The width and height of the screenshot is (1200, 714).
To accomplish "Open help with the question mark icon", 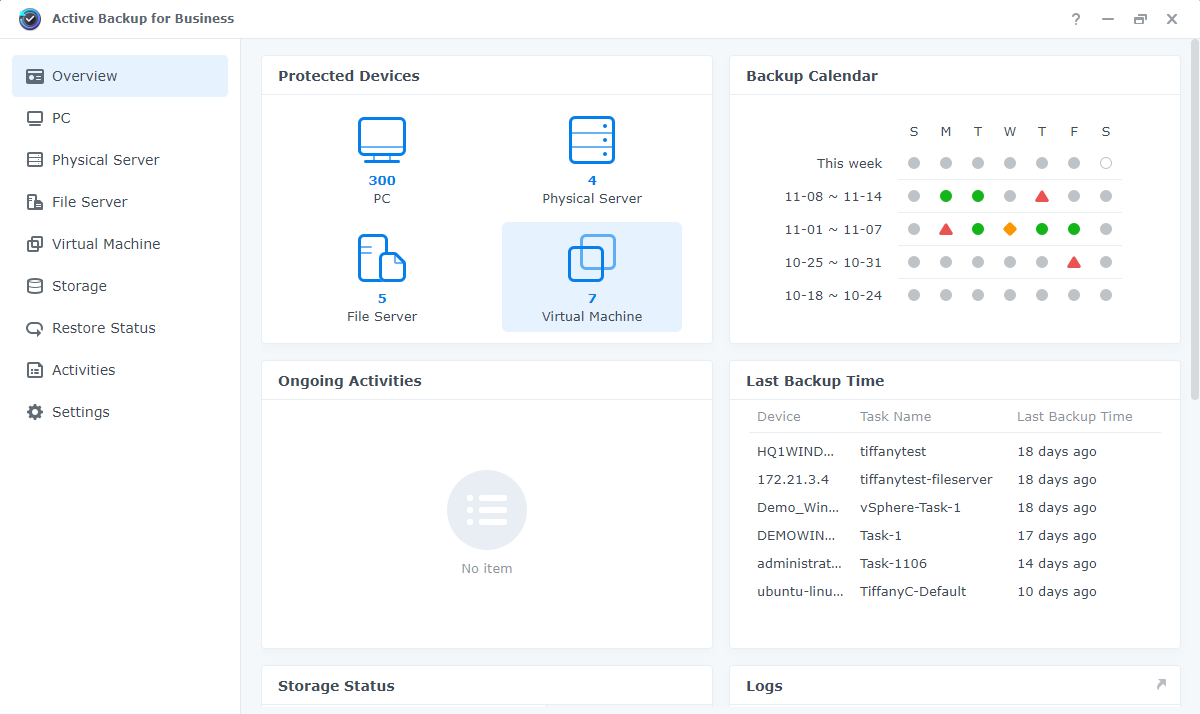I will (x=1075, y=18).
